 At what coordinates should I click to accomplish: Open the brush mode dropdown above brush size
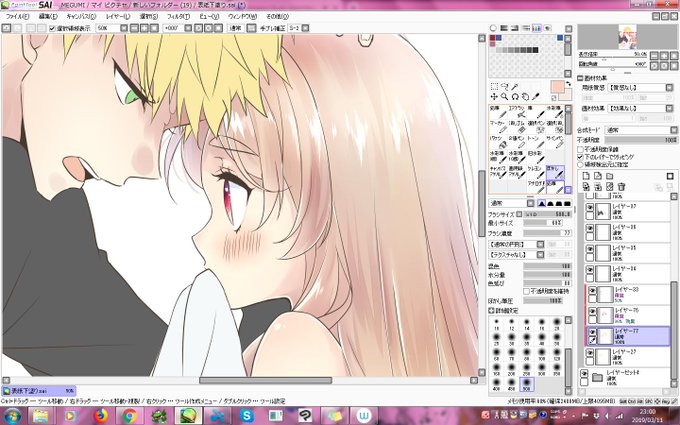point(531,203)
